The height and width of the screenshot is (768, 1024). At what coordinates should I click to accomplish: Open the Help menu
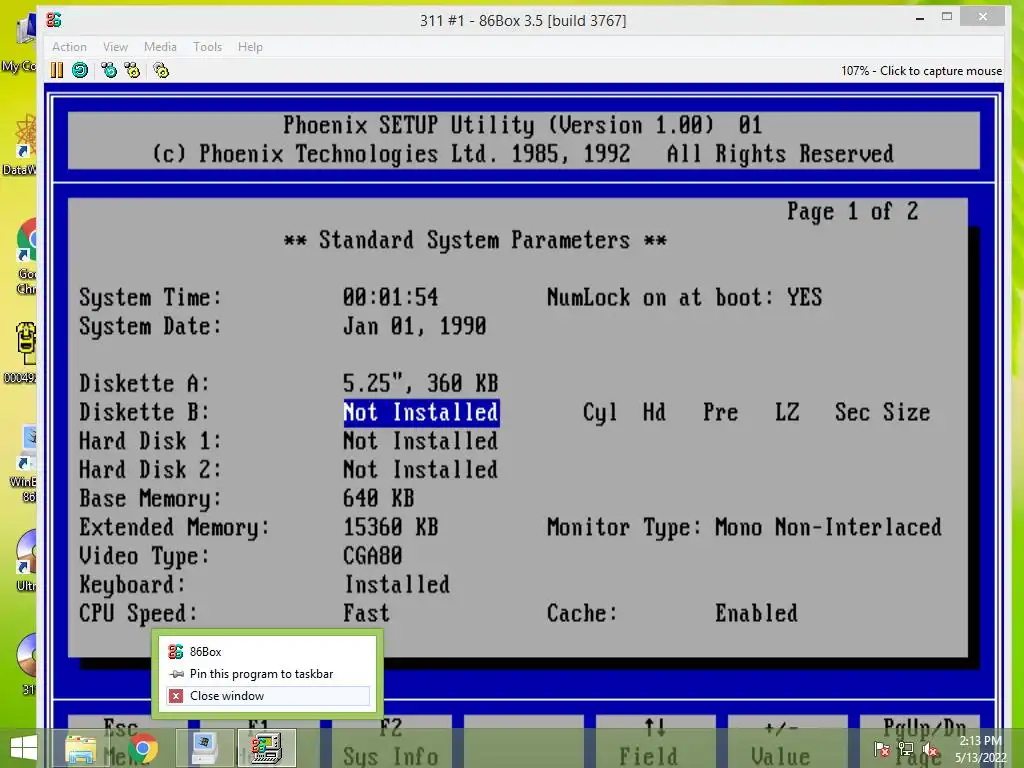click(x=250, y=47)
